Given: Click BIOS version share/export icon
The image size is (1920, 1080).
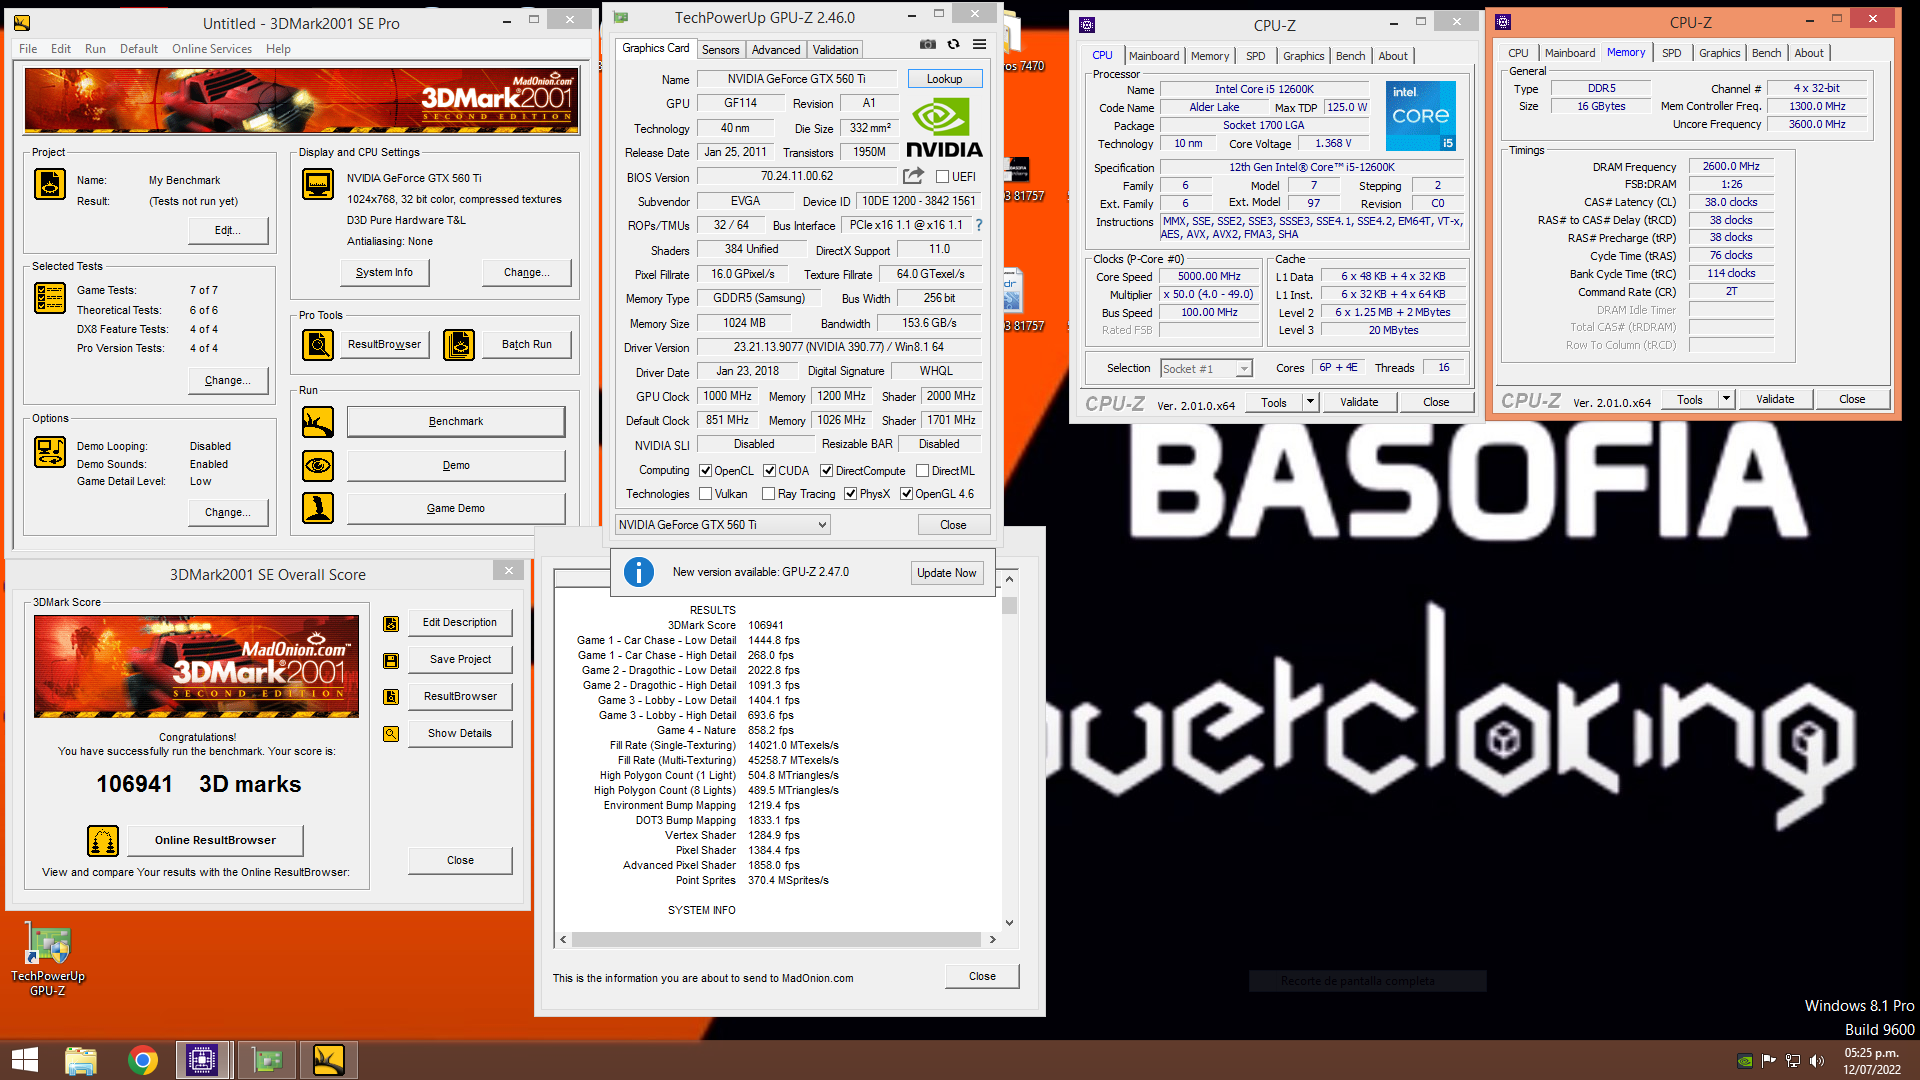Looking at the screenshot, I should click(913, 176).
